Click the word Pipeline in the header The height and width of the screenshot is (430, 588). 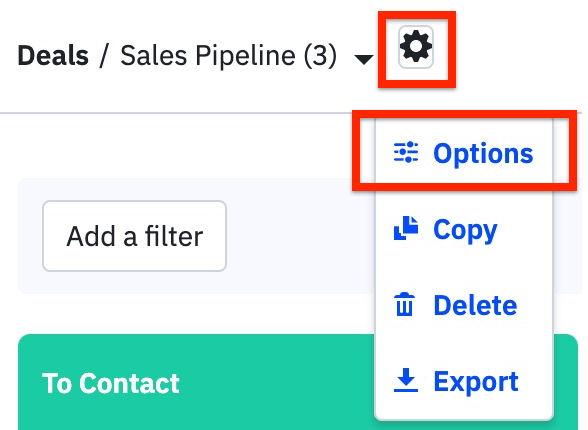(245, 56)
